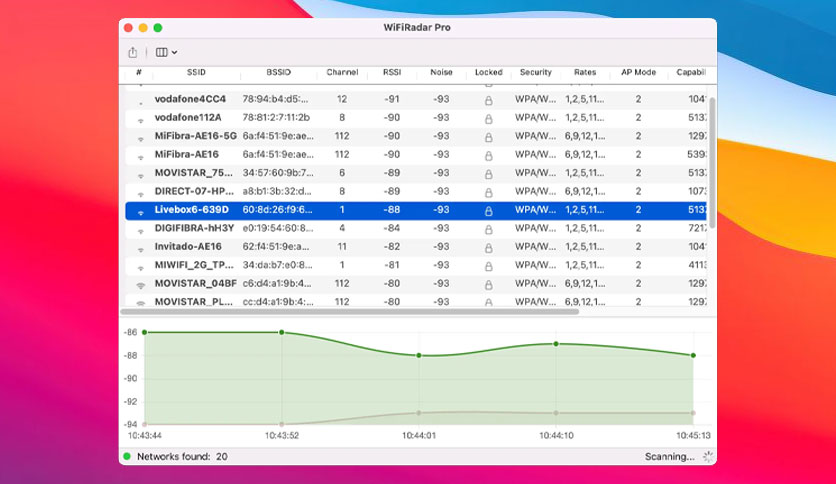This screenshot has height=484, width=836.
Task: Click Networks found: 20 status text
Action: click(x=182, y=457)
